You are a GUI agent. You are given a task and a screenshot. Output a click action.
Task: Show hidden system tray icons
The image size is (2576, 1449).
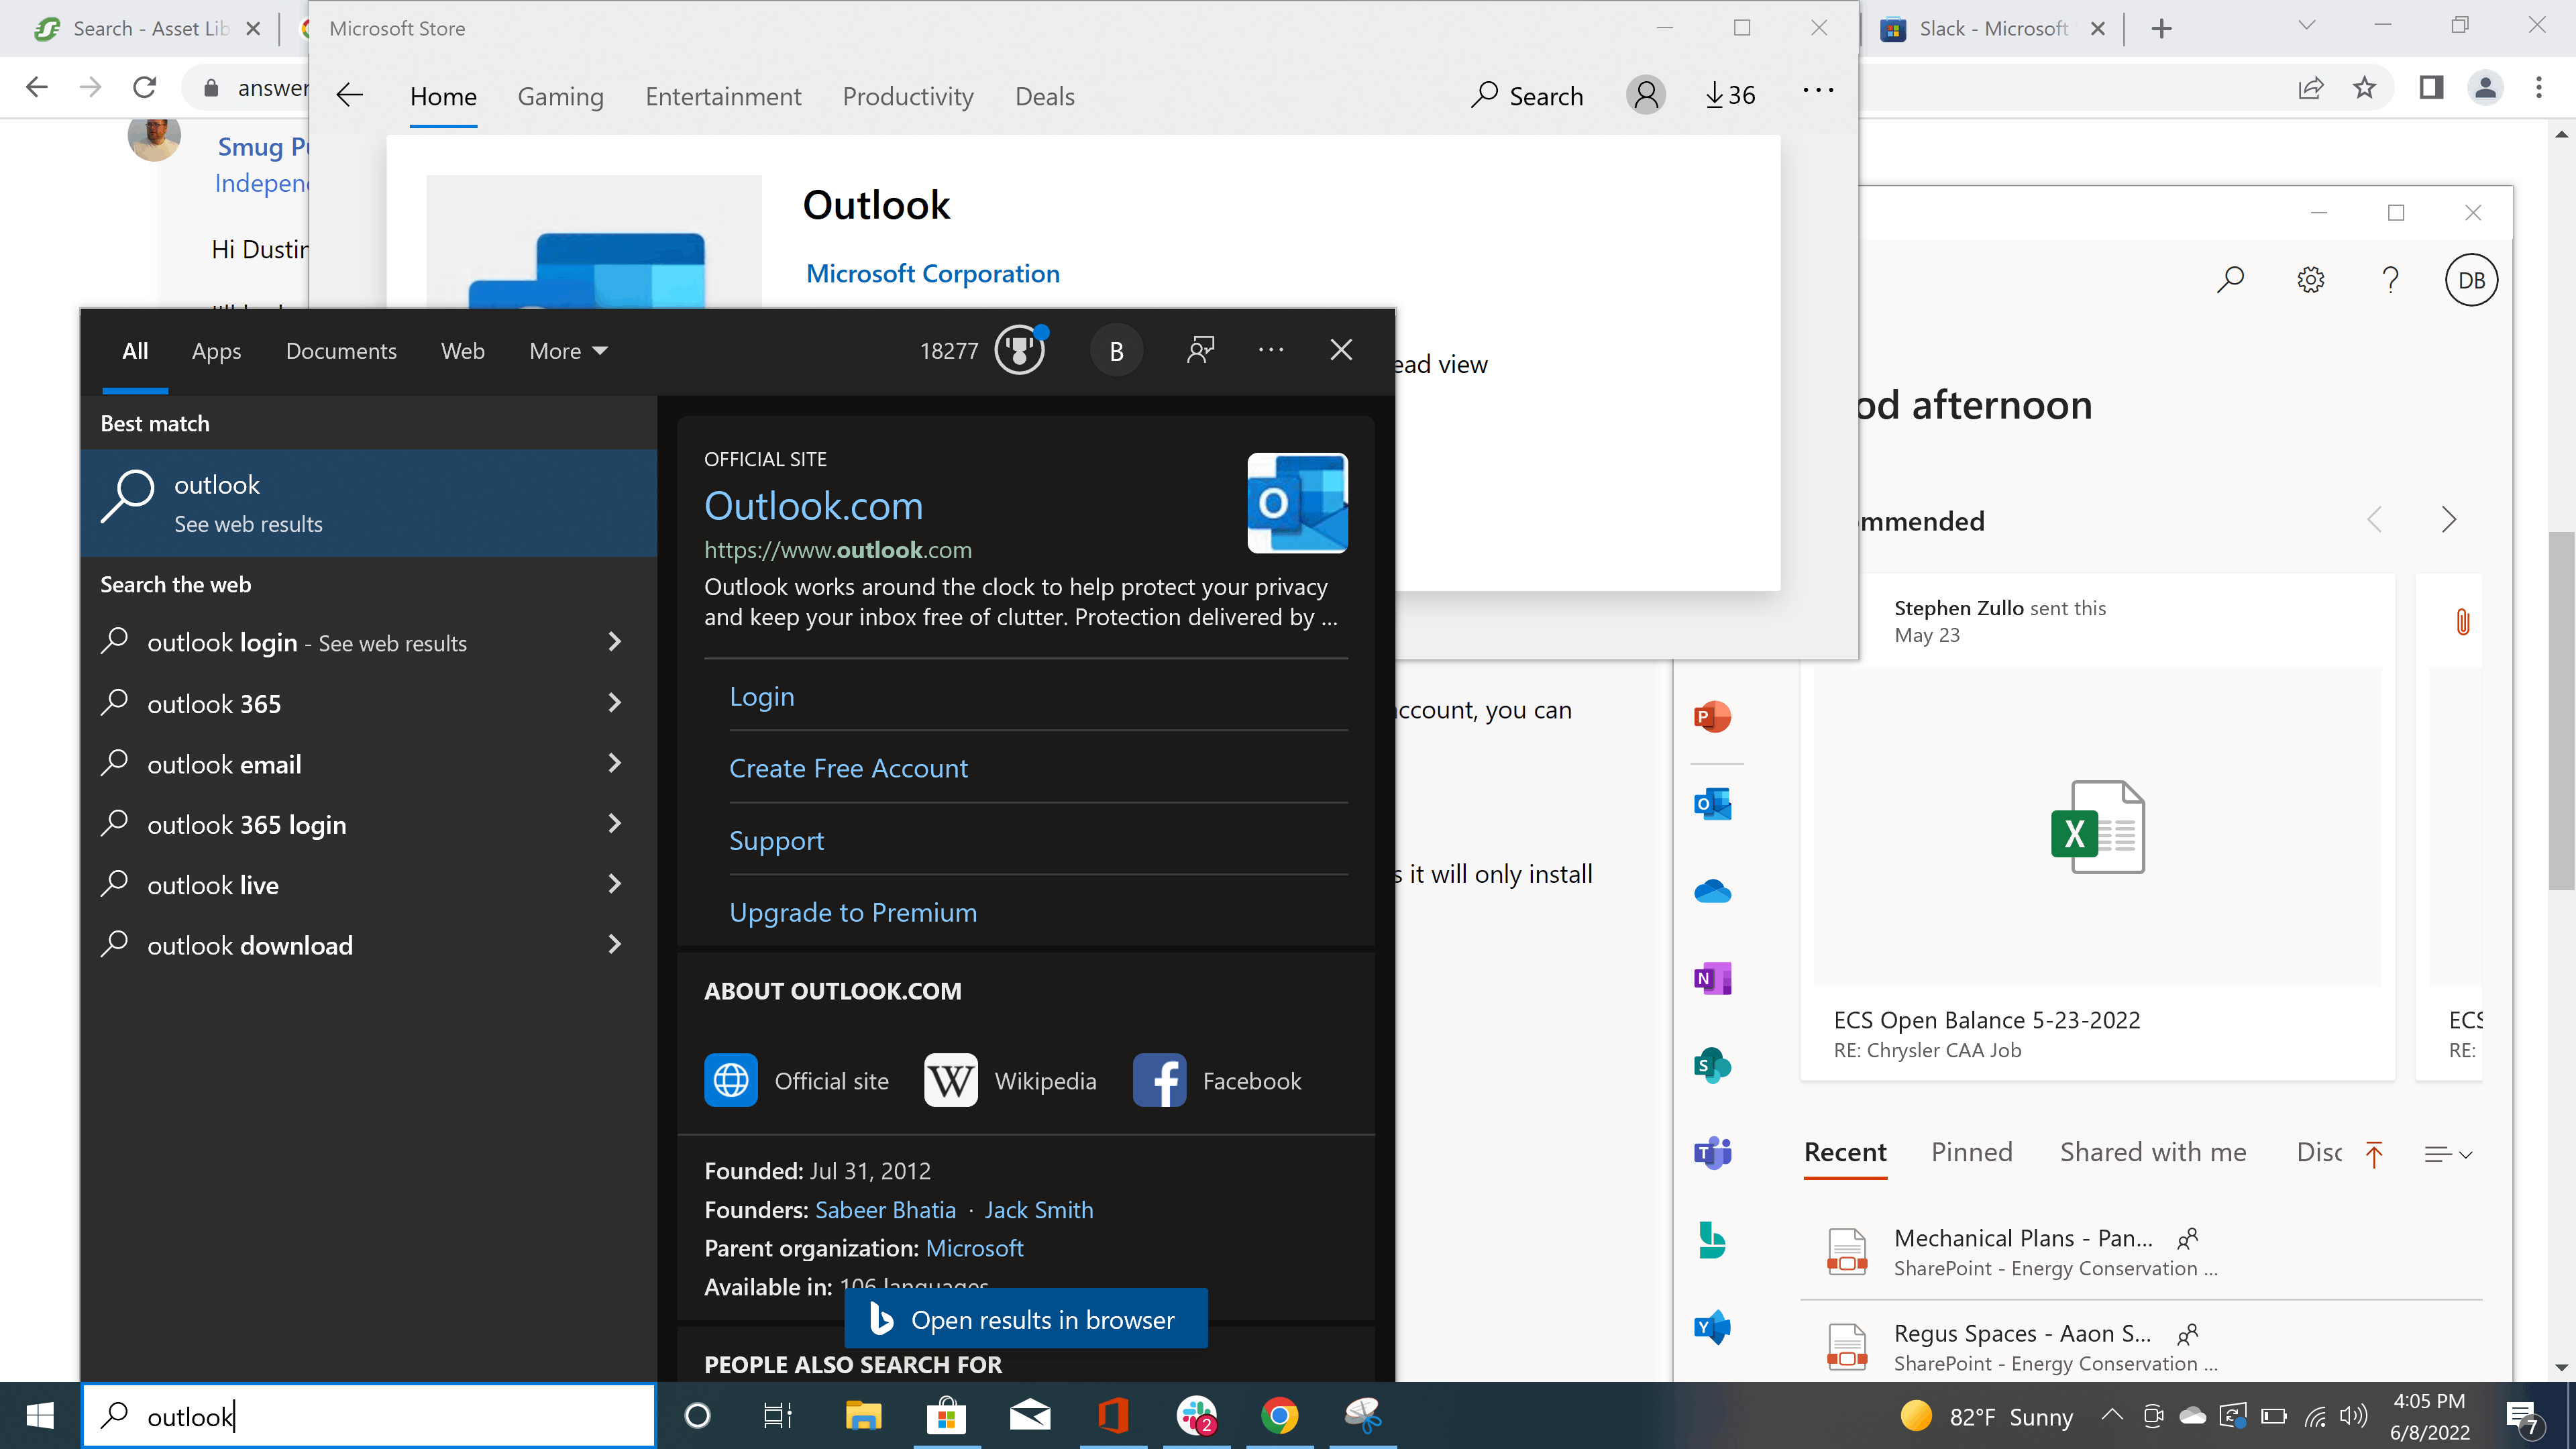[x=2112, y=1415]
